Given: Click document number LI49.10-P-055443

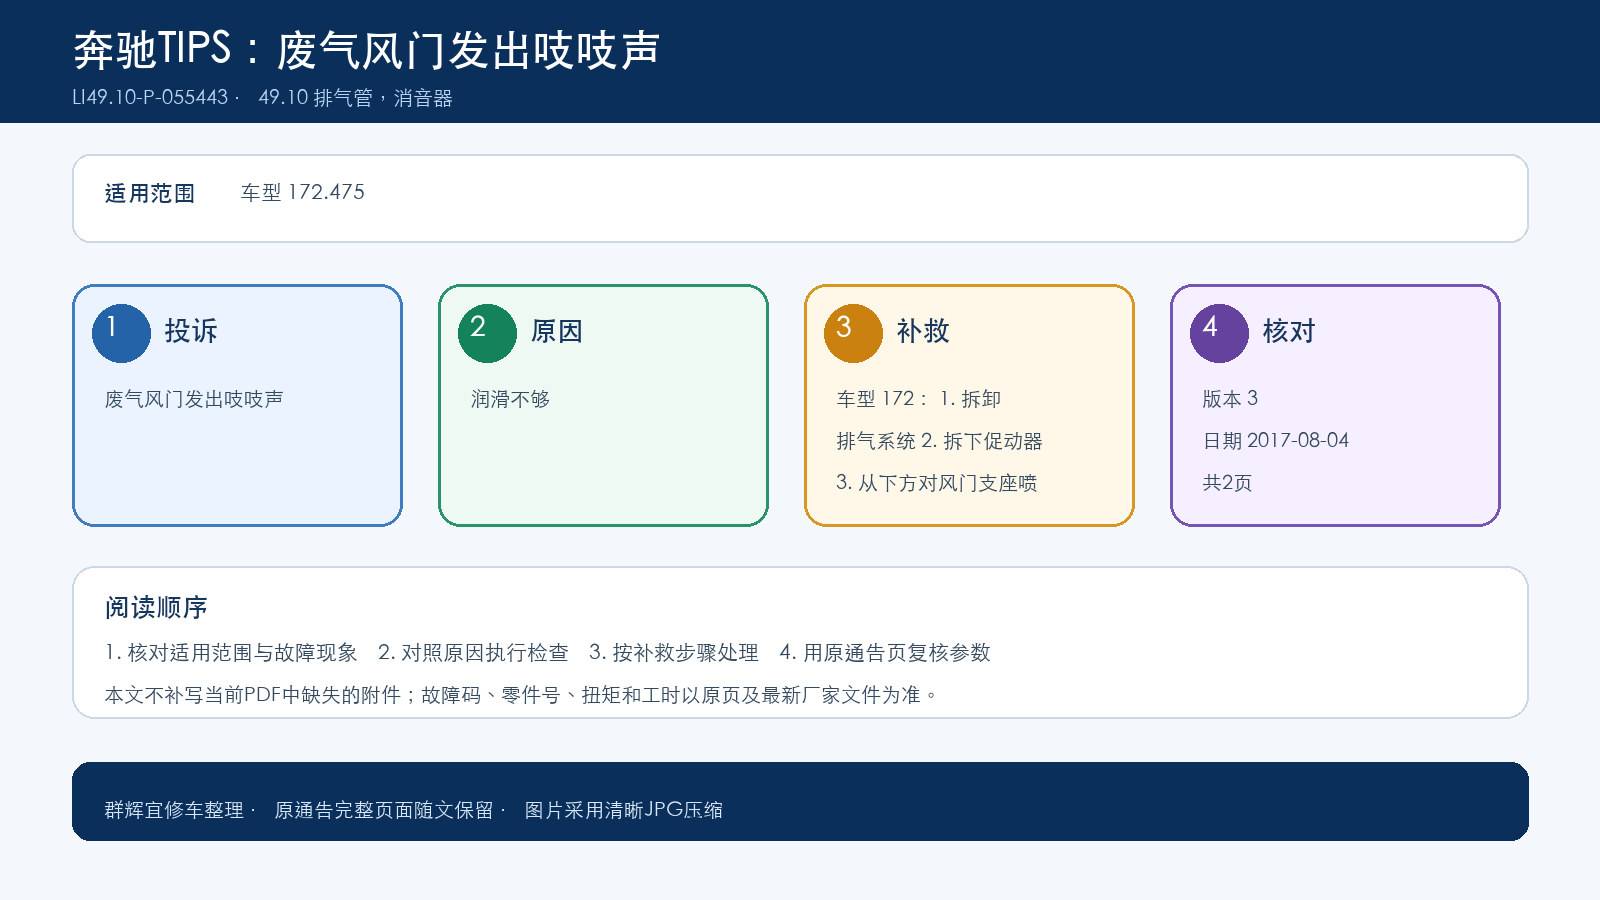Looking at the screenshot, I should (x=150, y=98).
